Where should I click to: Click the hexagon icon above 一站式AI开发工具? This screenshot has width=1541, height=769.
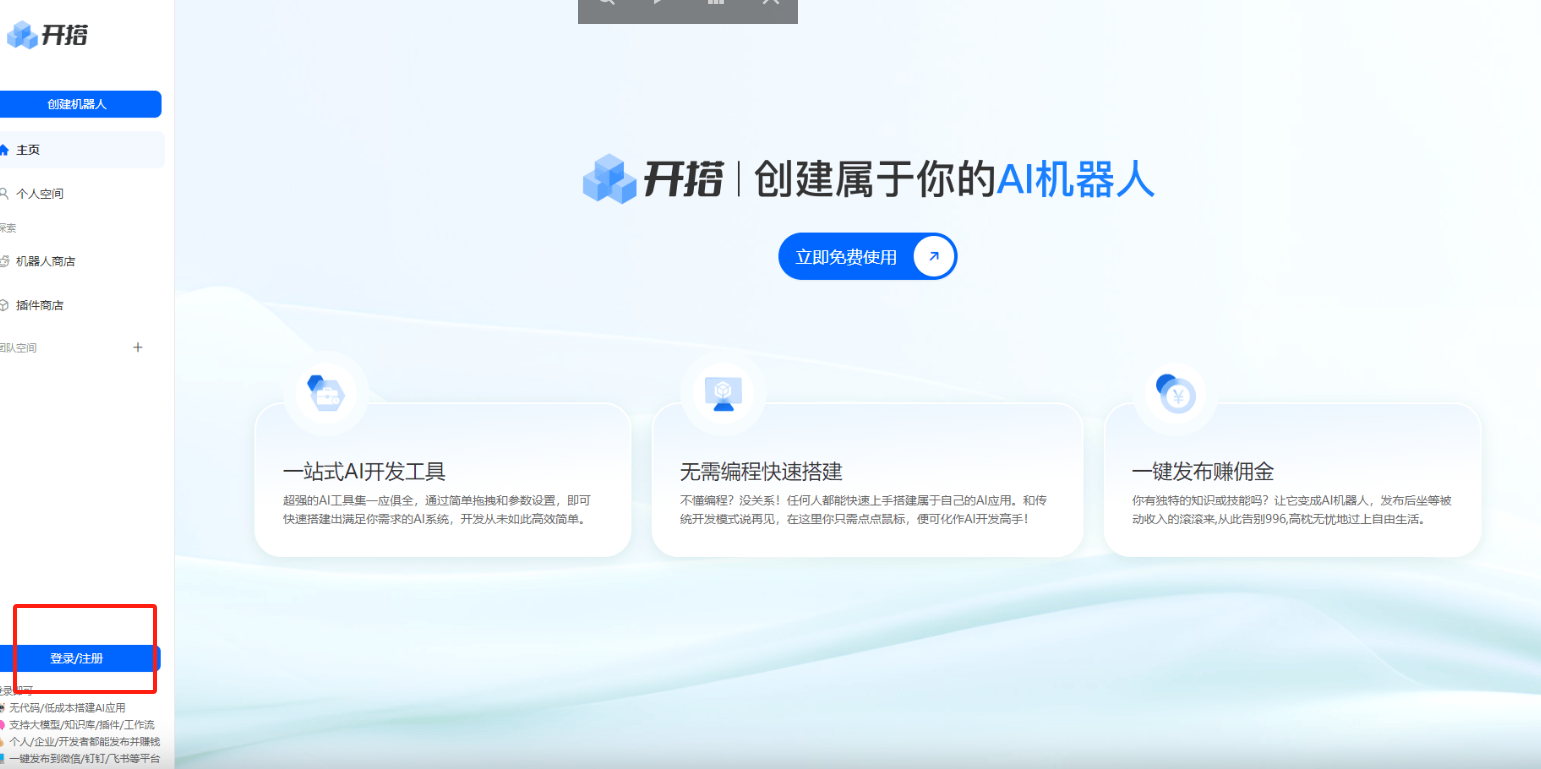click(x=327, y=393)
